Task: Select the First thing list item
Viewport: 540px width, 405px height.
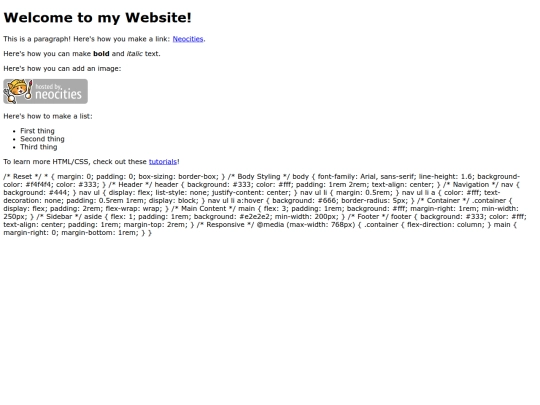Action: click(x=37, y=131)
